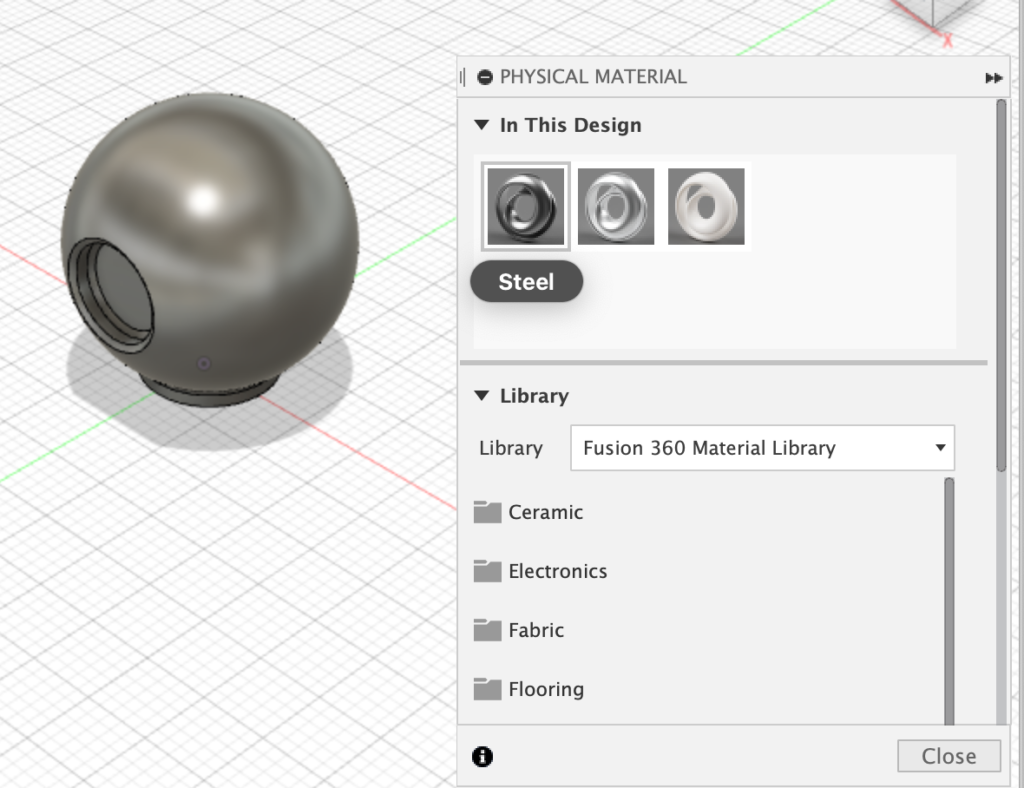The width and height of the screenshot is (1024, 788).
Task: Click the drag grip left of panel title
Action: (x=463, y=77)
